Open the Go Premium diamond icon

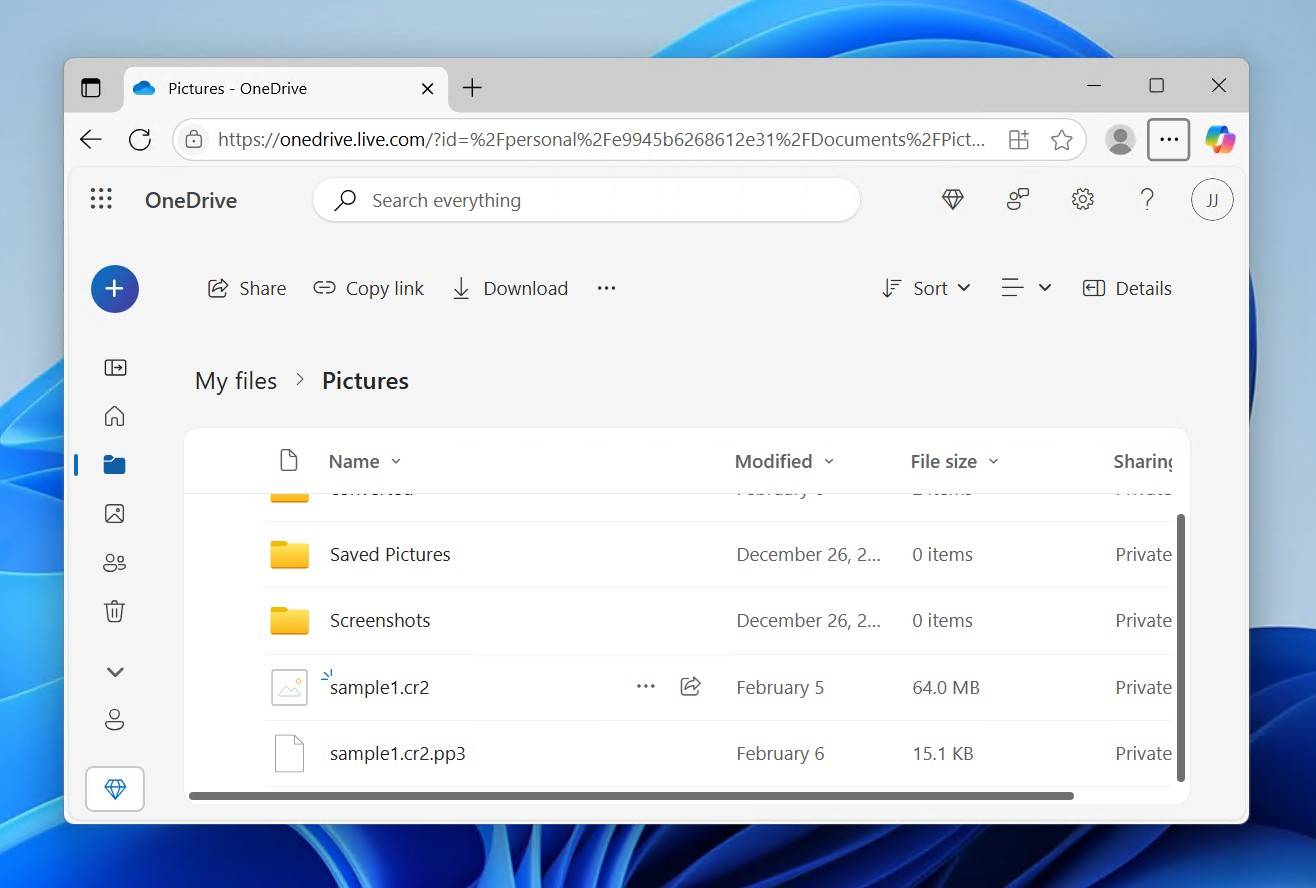tap(952, 199)
